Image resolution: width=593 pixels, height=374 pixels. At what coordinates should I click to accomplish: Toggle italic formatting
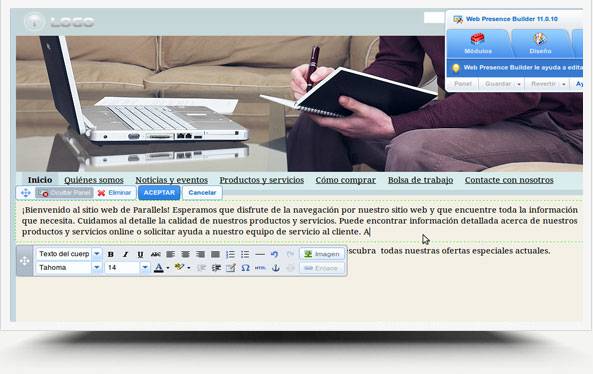click(x=126, y=254)
